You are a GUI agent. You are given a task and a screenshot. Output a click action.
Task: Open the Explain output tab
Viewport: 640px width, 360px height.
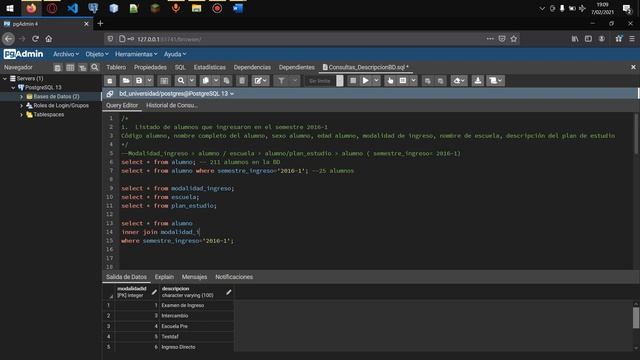[x=164, y=277]
